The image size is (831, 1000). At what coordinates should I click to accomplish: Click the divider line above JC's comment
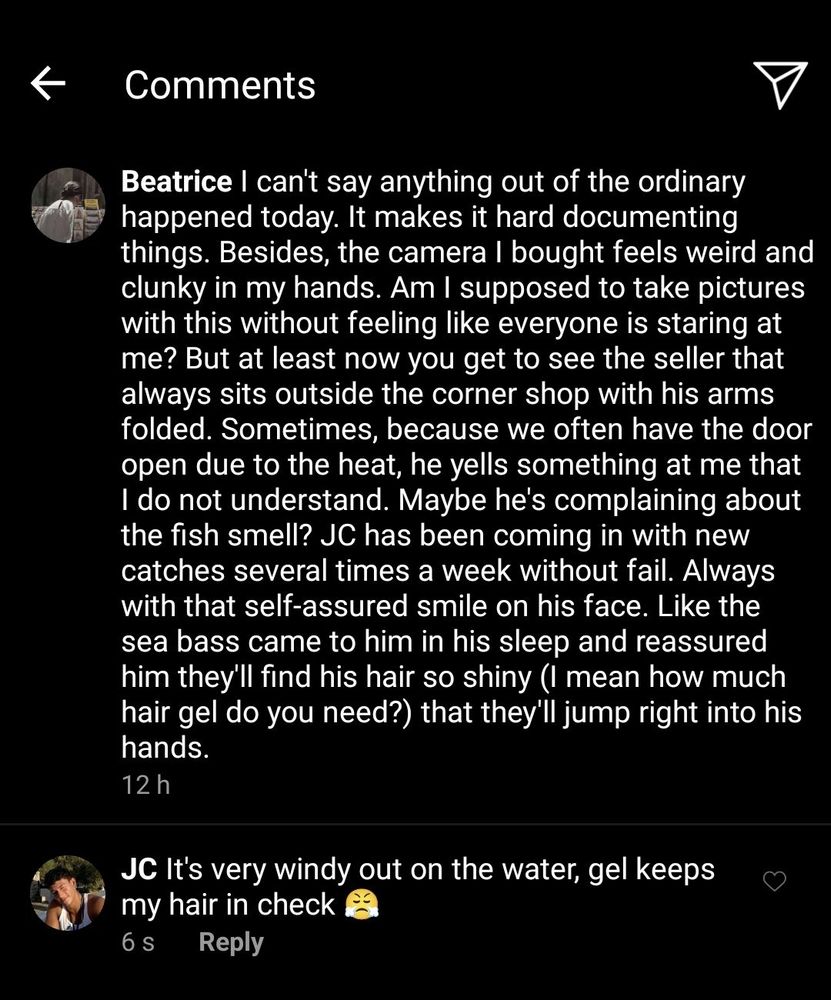(x=415, y=824)
